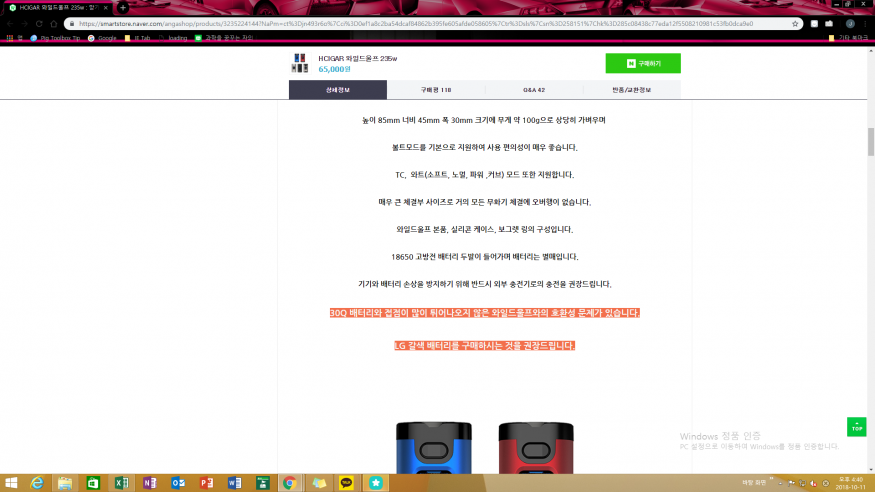
Task: Launch Excel from the taskbar
Action: [x=121, y=482]
